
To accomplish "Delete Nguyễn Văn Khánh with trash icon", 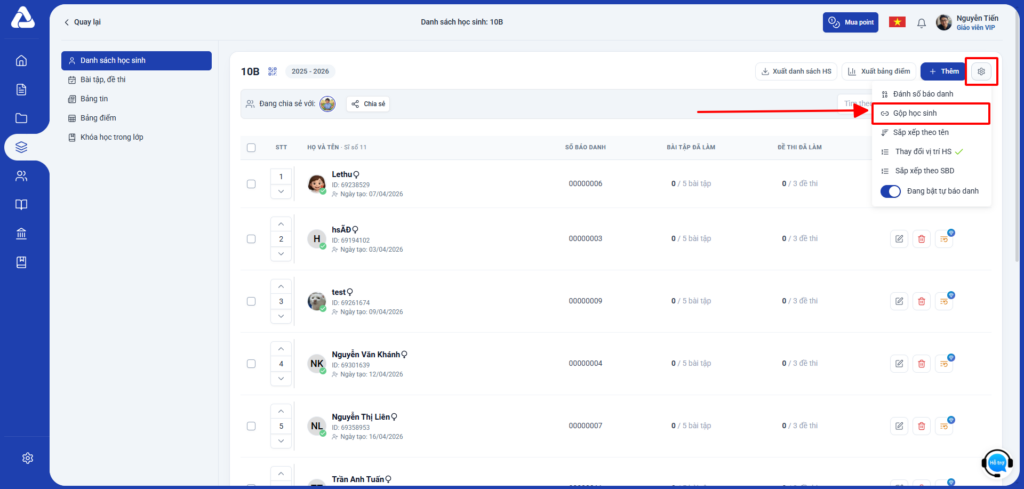I will point(921,364).
